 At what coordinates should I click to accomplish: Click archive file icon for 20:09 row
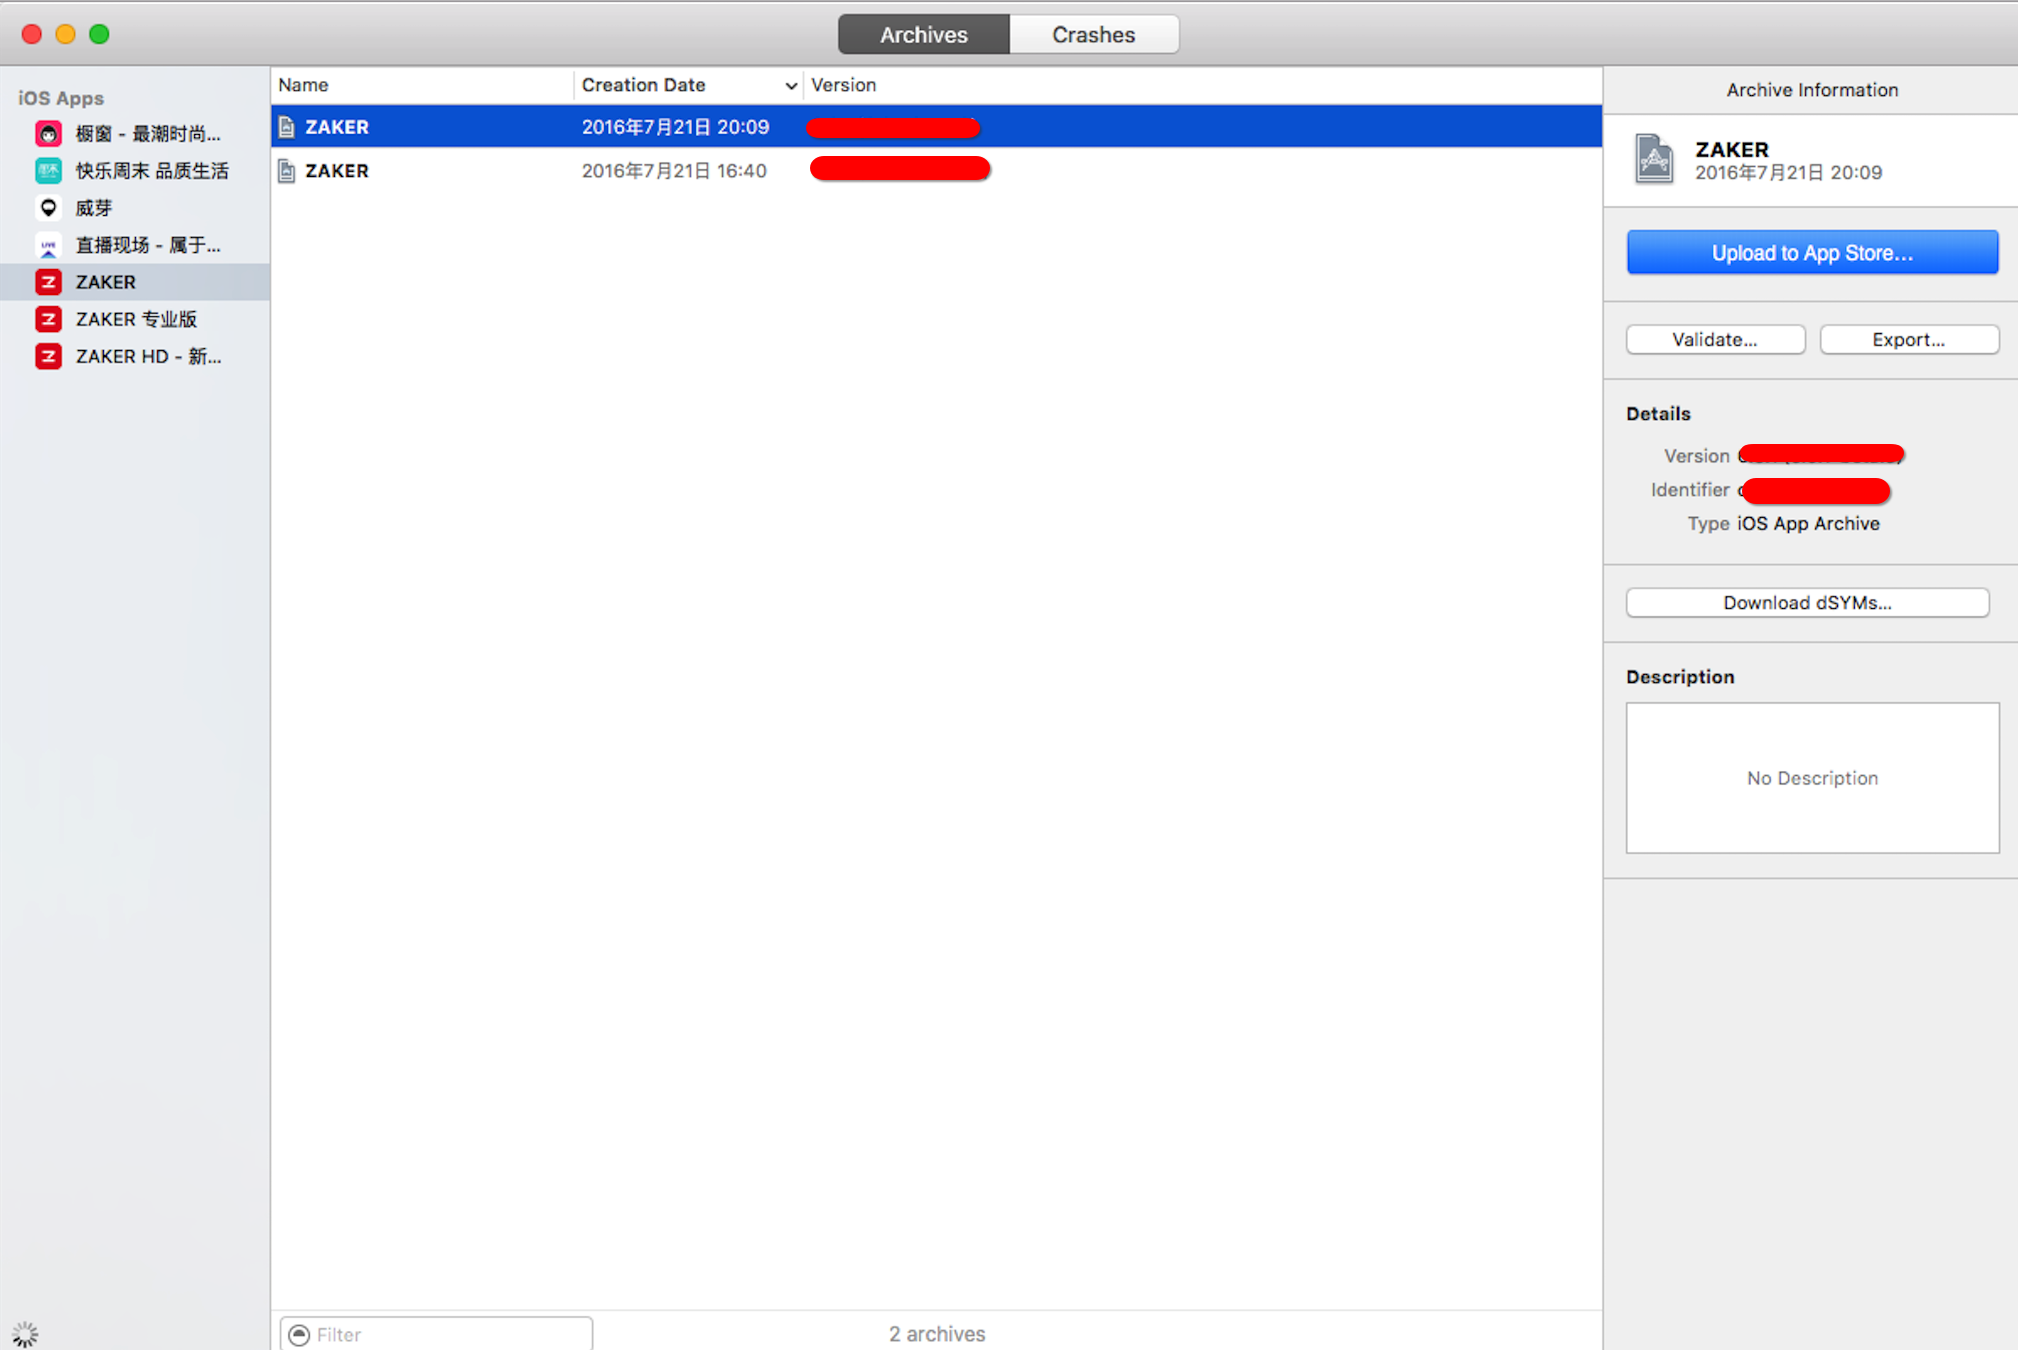click(x=287, y=127)
